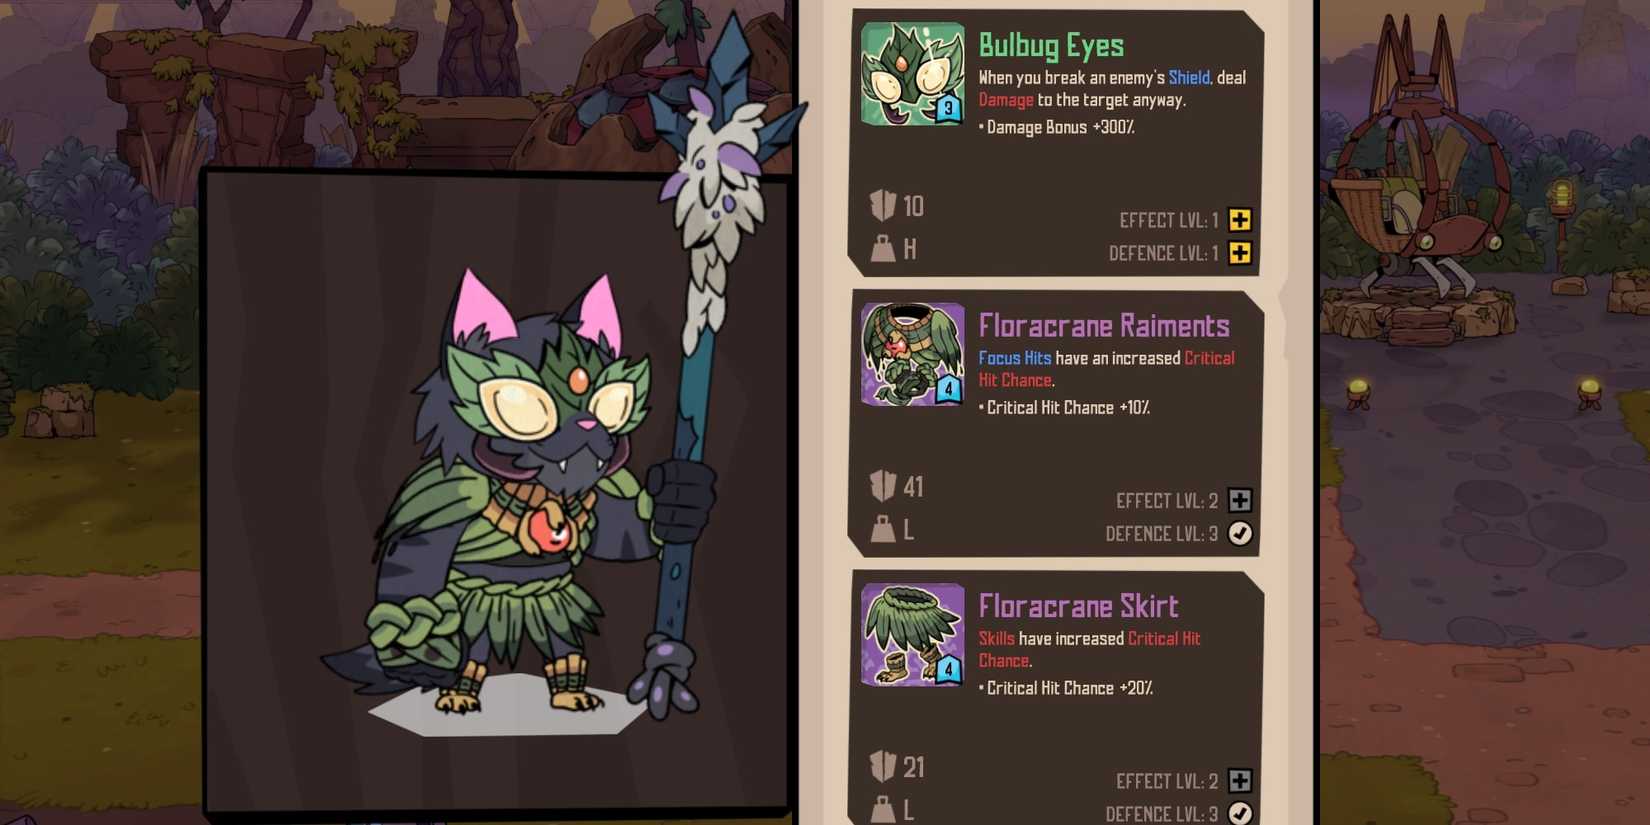
Task: Click Floracrane Skirt defence shield icon
Action: [883, 767]
